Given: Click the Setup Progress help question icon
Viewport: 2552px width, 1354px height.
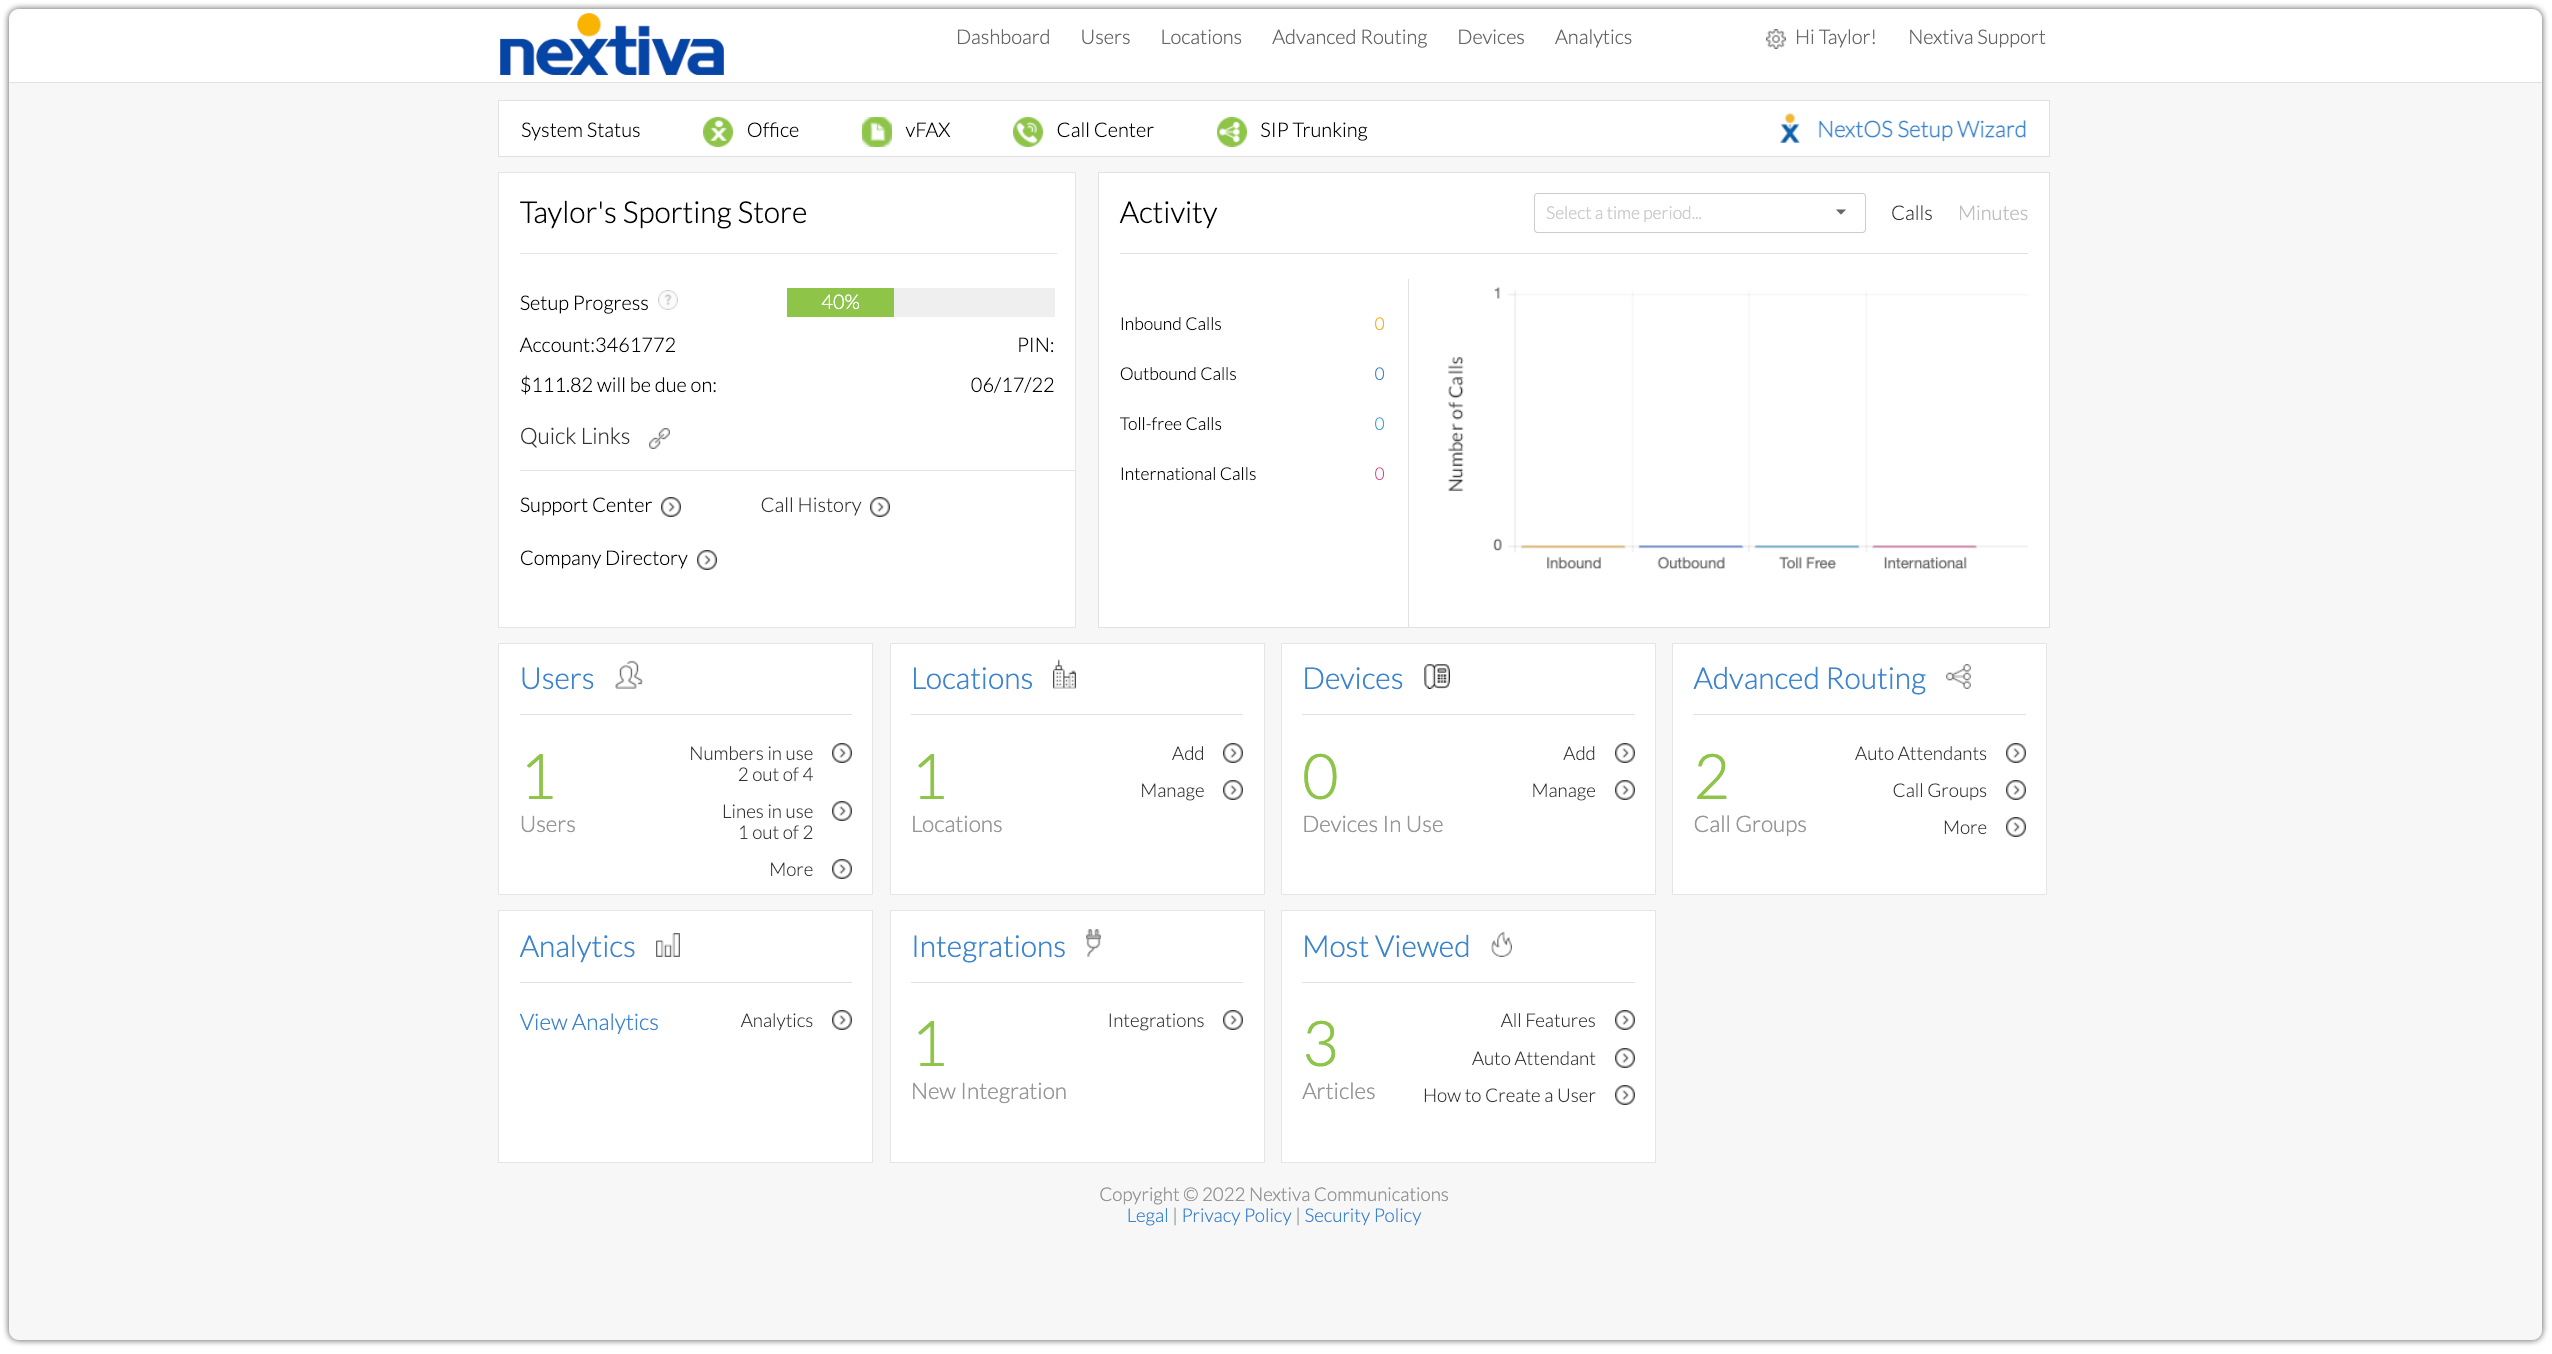Looking at the screenshot, I should point(668,300).
